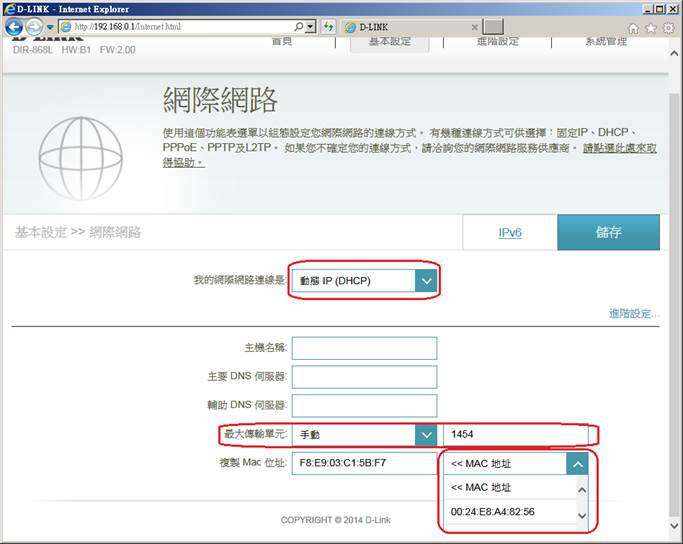This screenshot has width=683, height=544.
Task: Collapse the << MAC 地址 dropdown arrow
Action: [577, 463]
